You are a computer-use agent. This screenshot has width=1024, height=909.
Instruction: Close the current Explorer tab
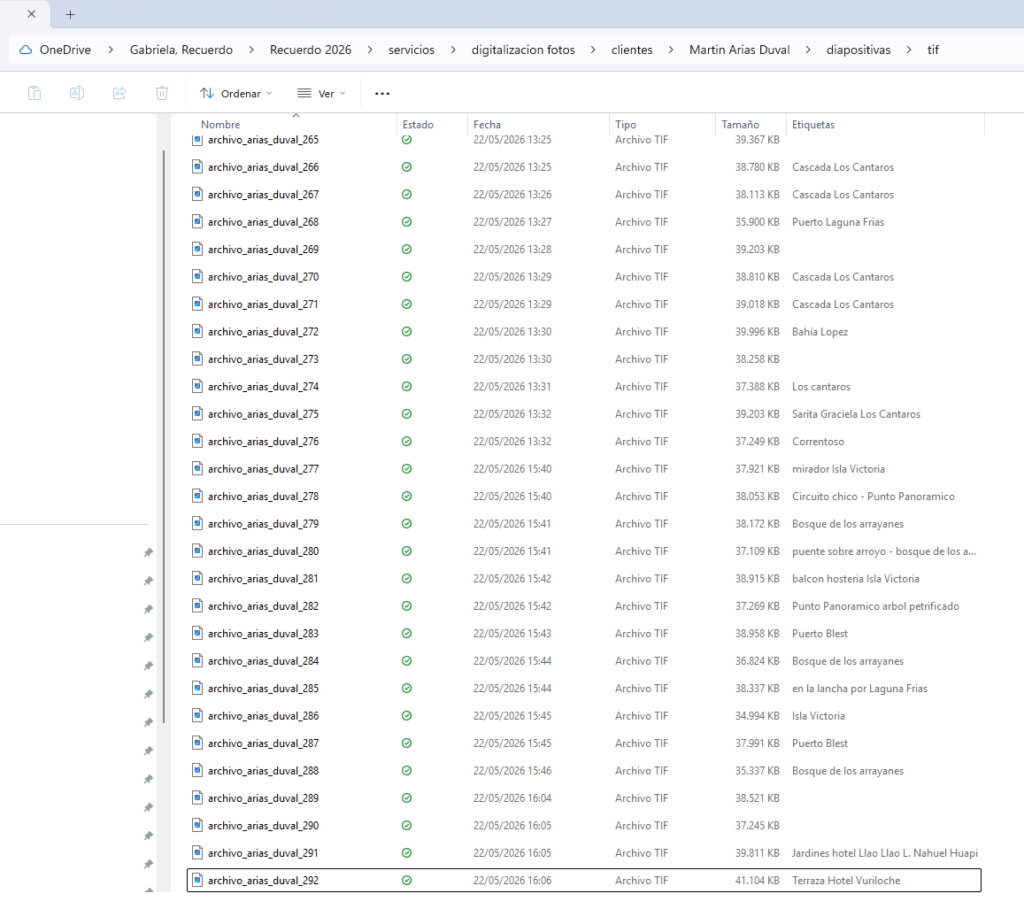coord(31,14)
